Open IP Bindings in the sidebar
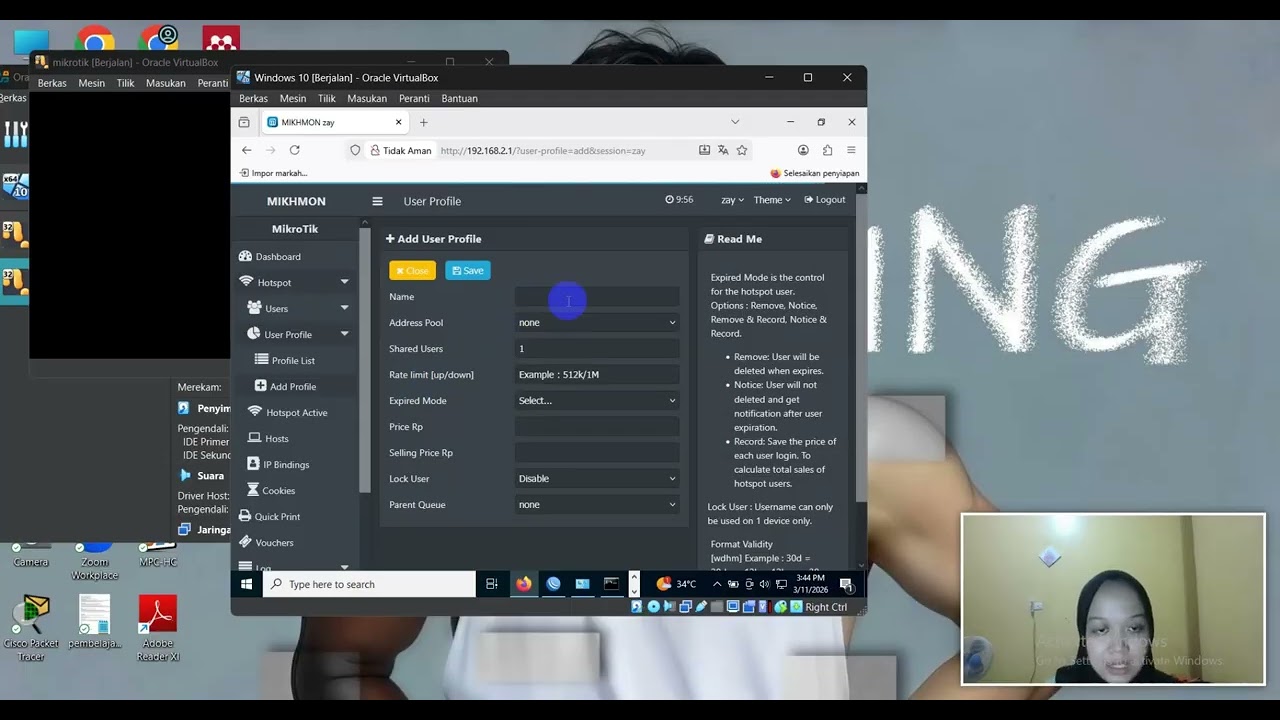Screen dimensions: 1280x720 point(278,465)
